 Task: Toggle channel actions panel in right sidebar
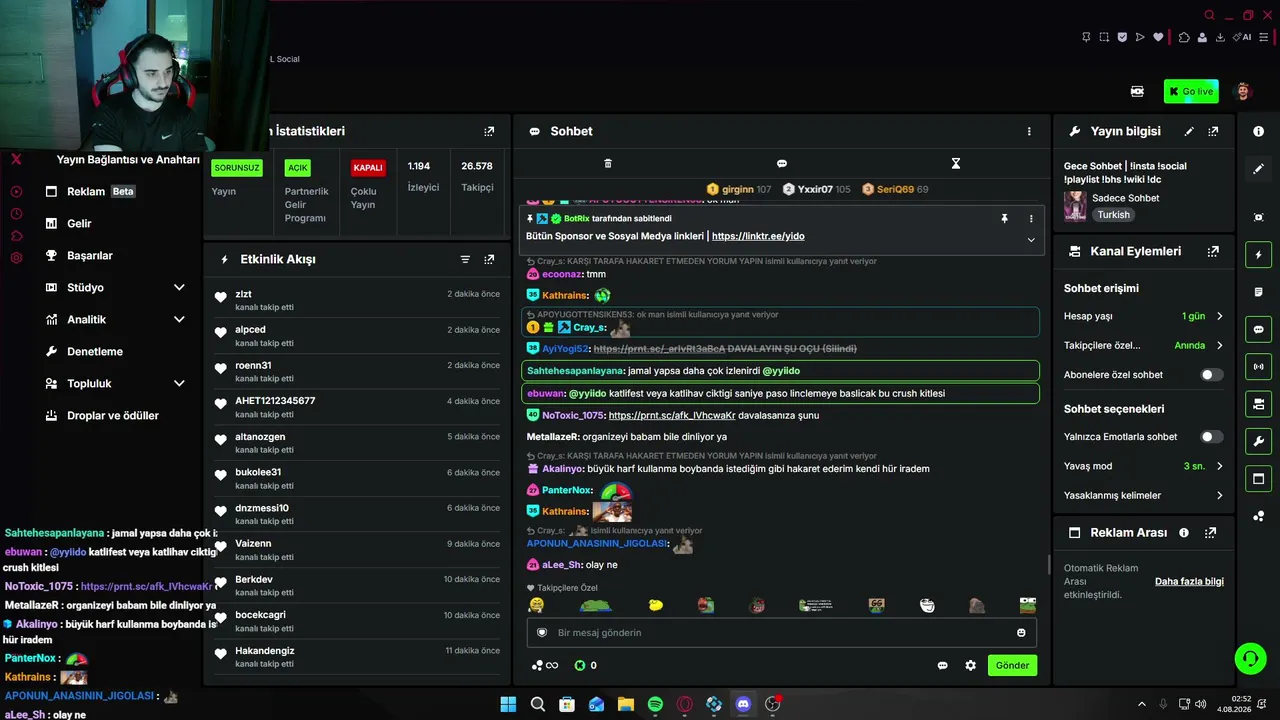tap(1259, 404)
